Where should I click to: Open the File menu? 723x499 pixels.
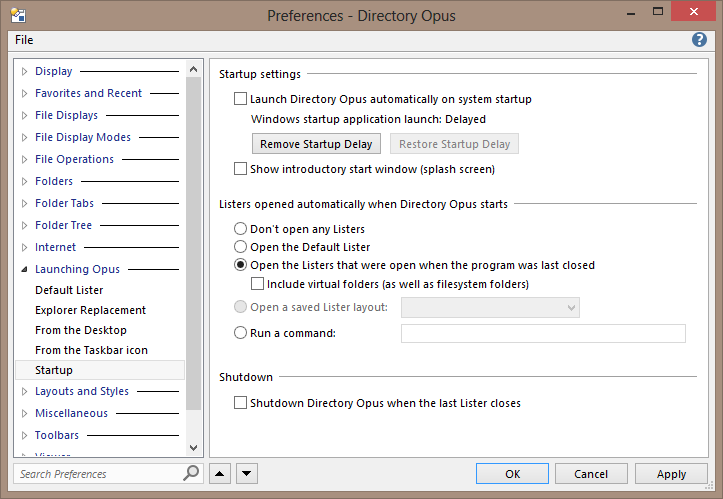24,40
